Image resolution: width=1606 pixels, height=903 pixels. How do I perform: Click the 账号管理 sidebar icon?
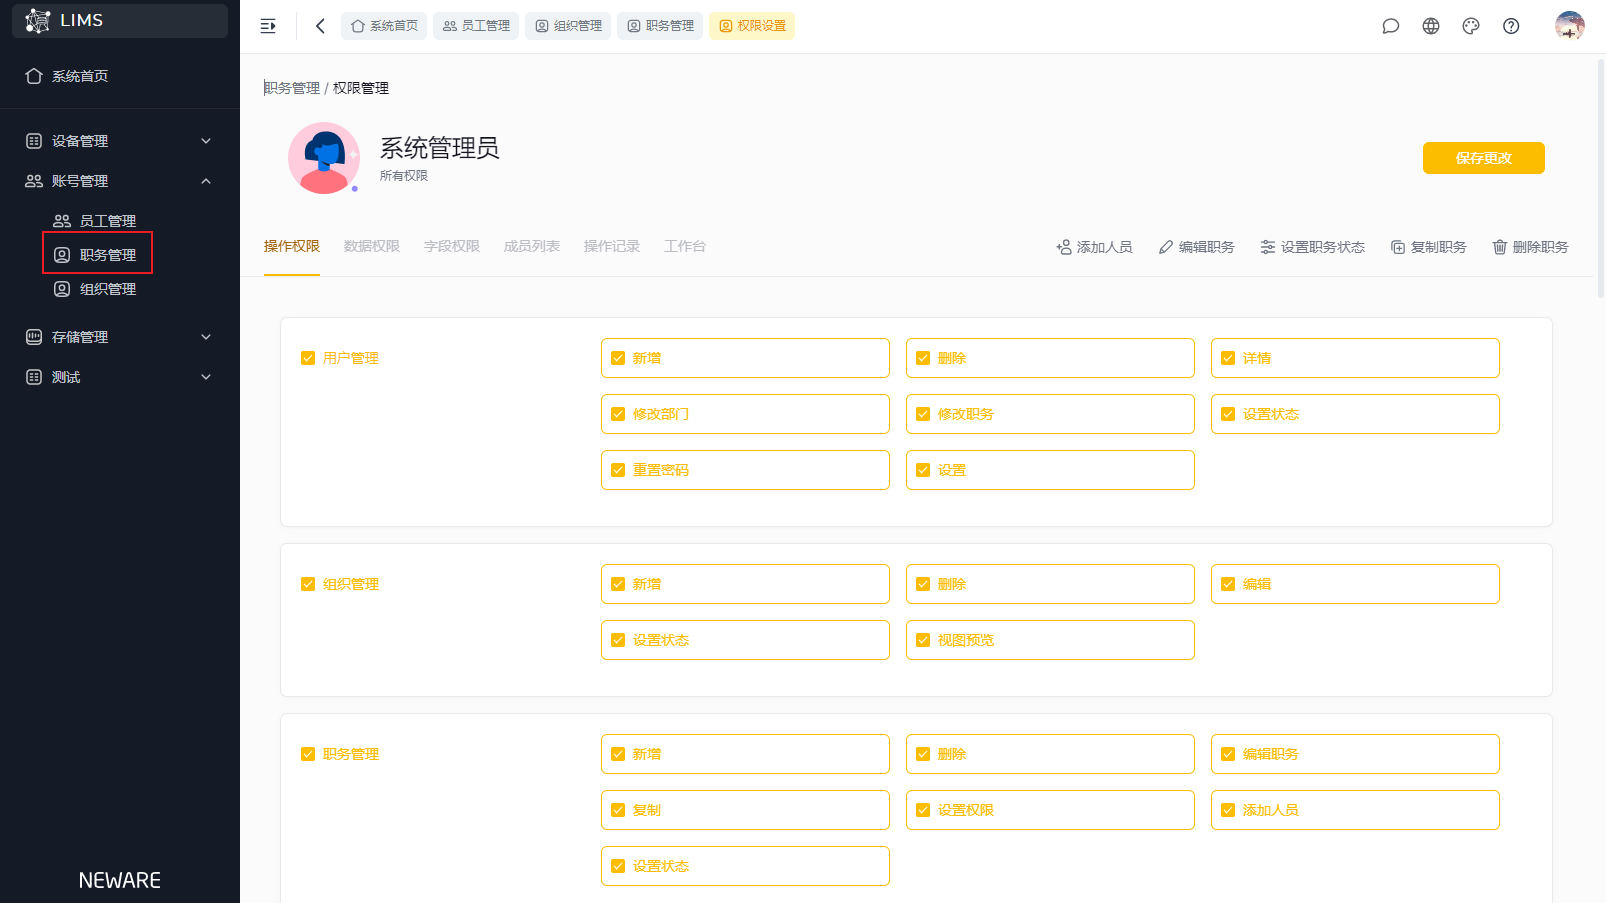(34, 181)
